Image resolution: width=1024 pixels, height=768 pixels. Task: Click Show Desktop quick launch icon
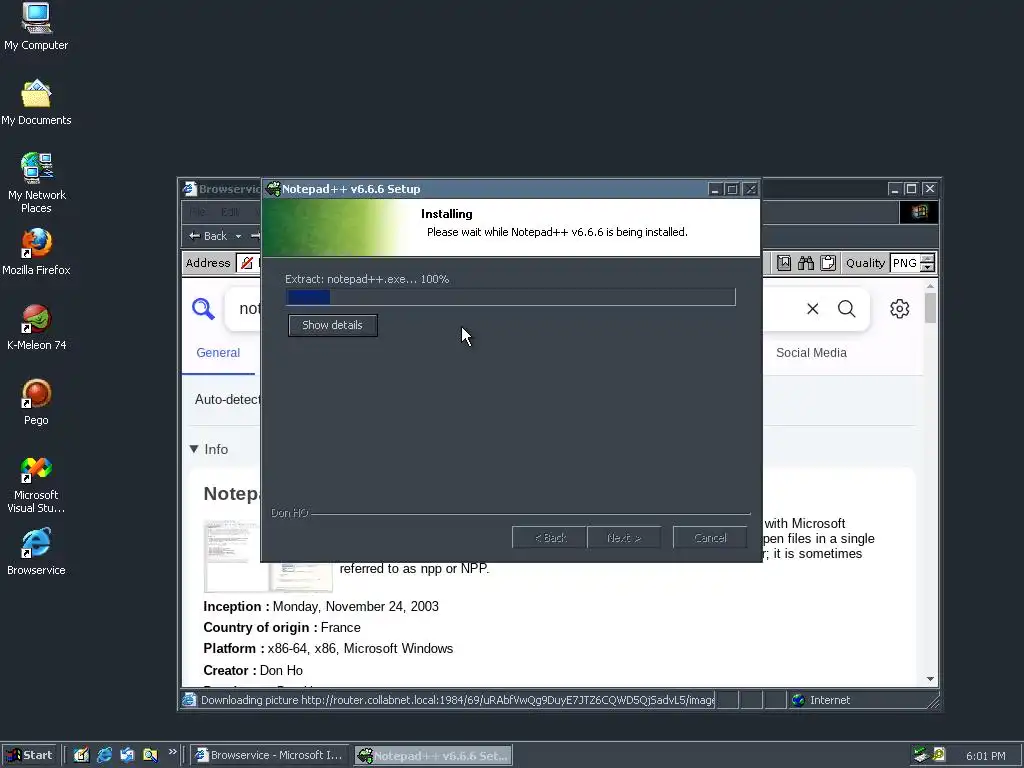(x=81, y=756)
